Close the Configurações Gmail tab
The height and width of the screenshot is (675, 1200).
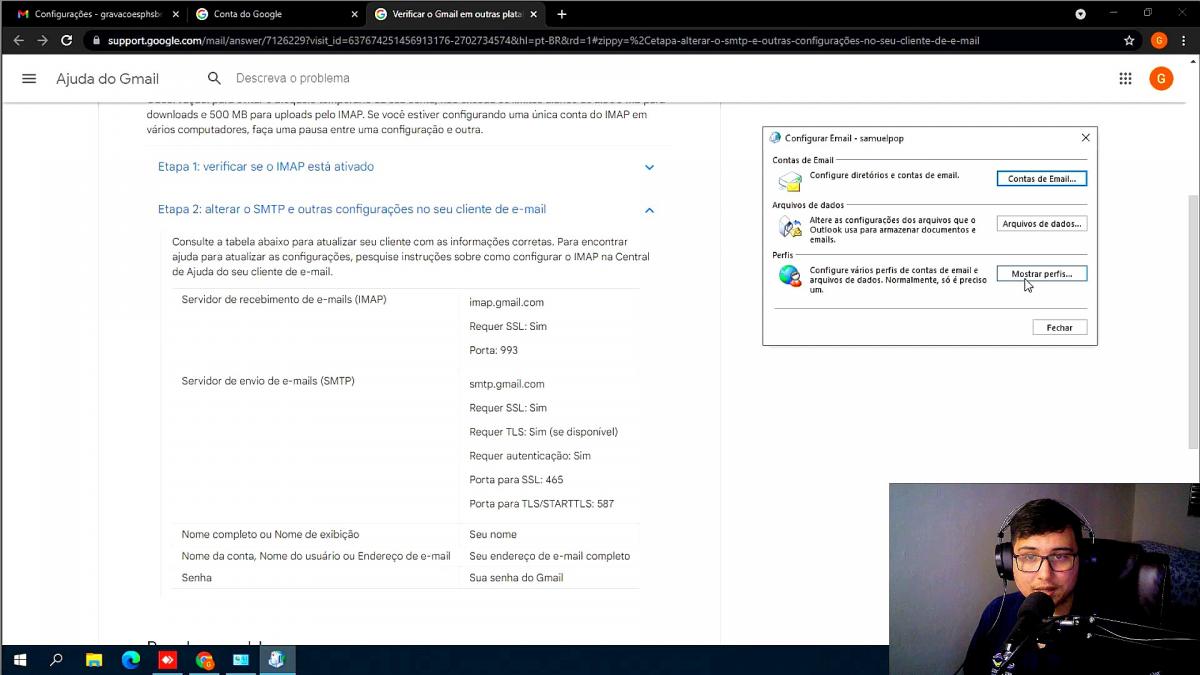click(x=175, y=14)
